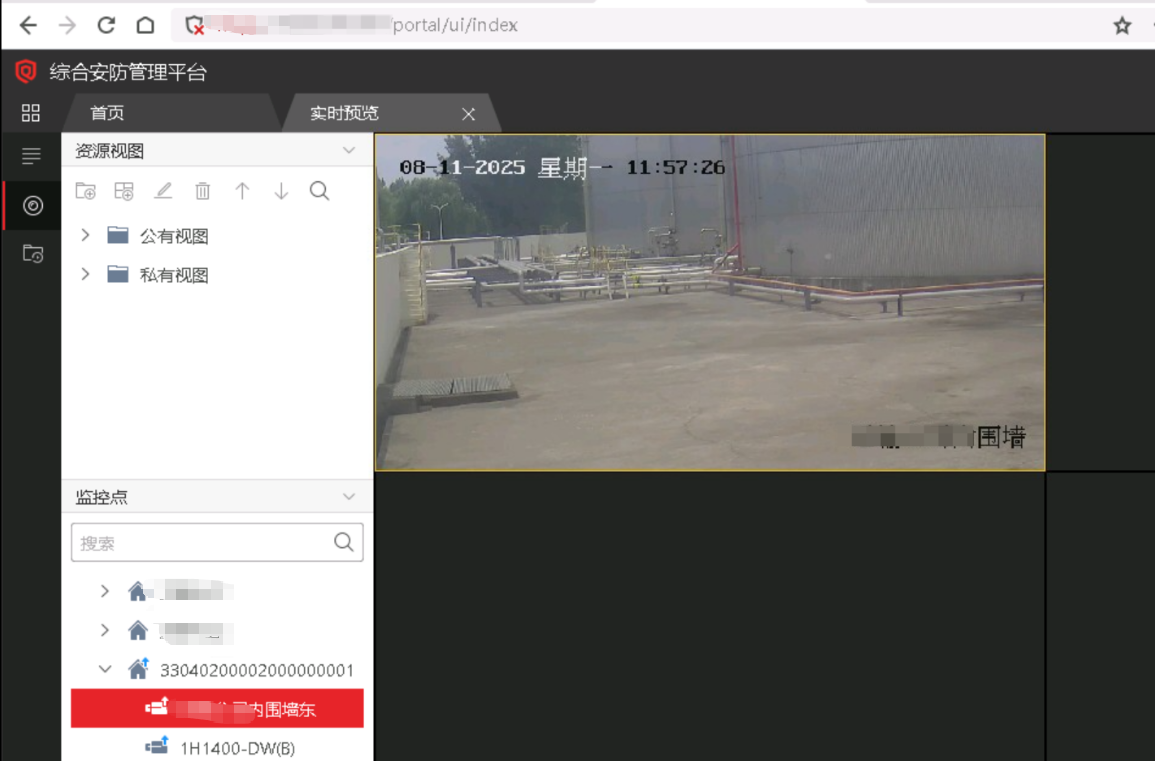
Task: Click the move up arrow icon
Action: [x=242, y=191]
